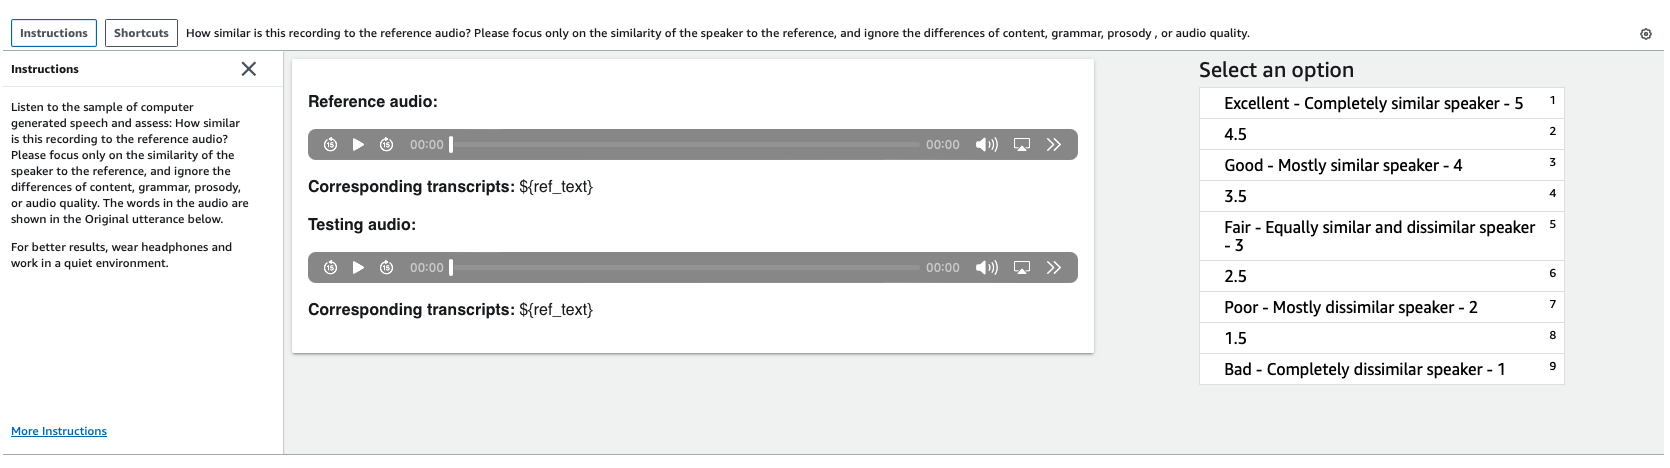Open the More Instructions link
The height and width of the screenshot is (468, 1670).
coord(59,431)
